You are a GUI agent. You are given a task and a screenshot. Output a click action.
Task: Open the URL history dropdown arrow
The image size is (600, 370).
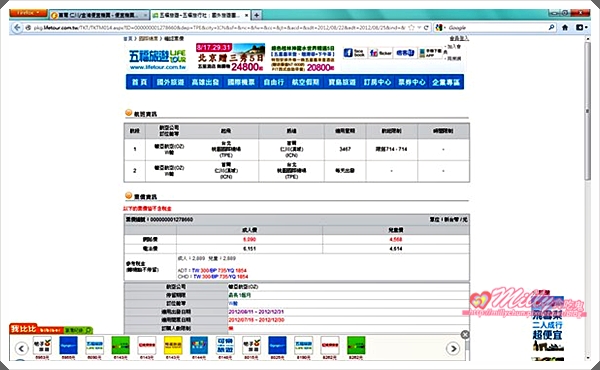coord(419,28)
